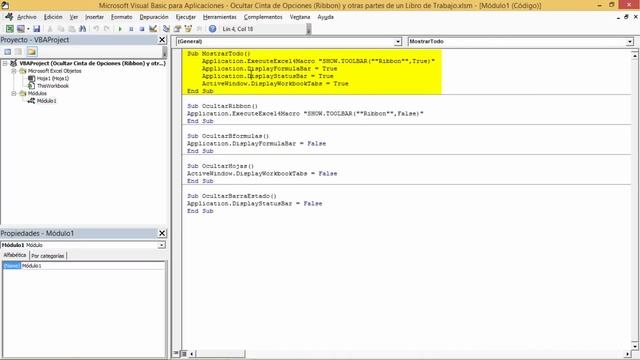
Task: Click the Find binoculars icon
Action: pyautogui.click(x=82, y=29)
